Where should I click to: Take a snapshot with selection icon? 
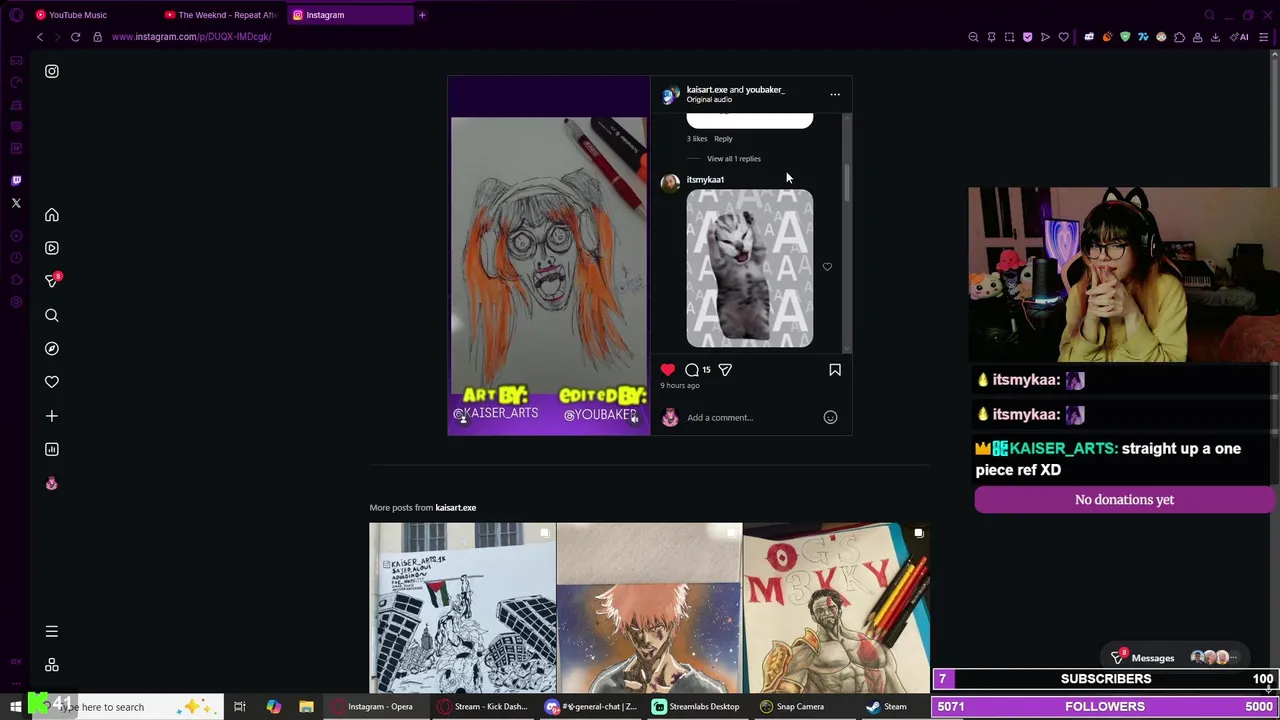[x=1009, y=37]
